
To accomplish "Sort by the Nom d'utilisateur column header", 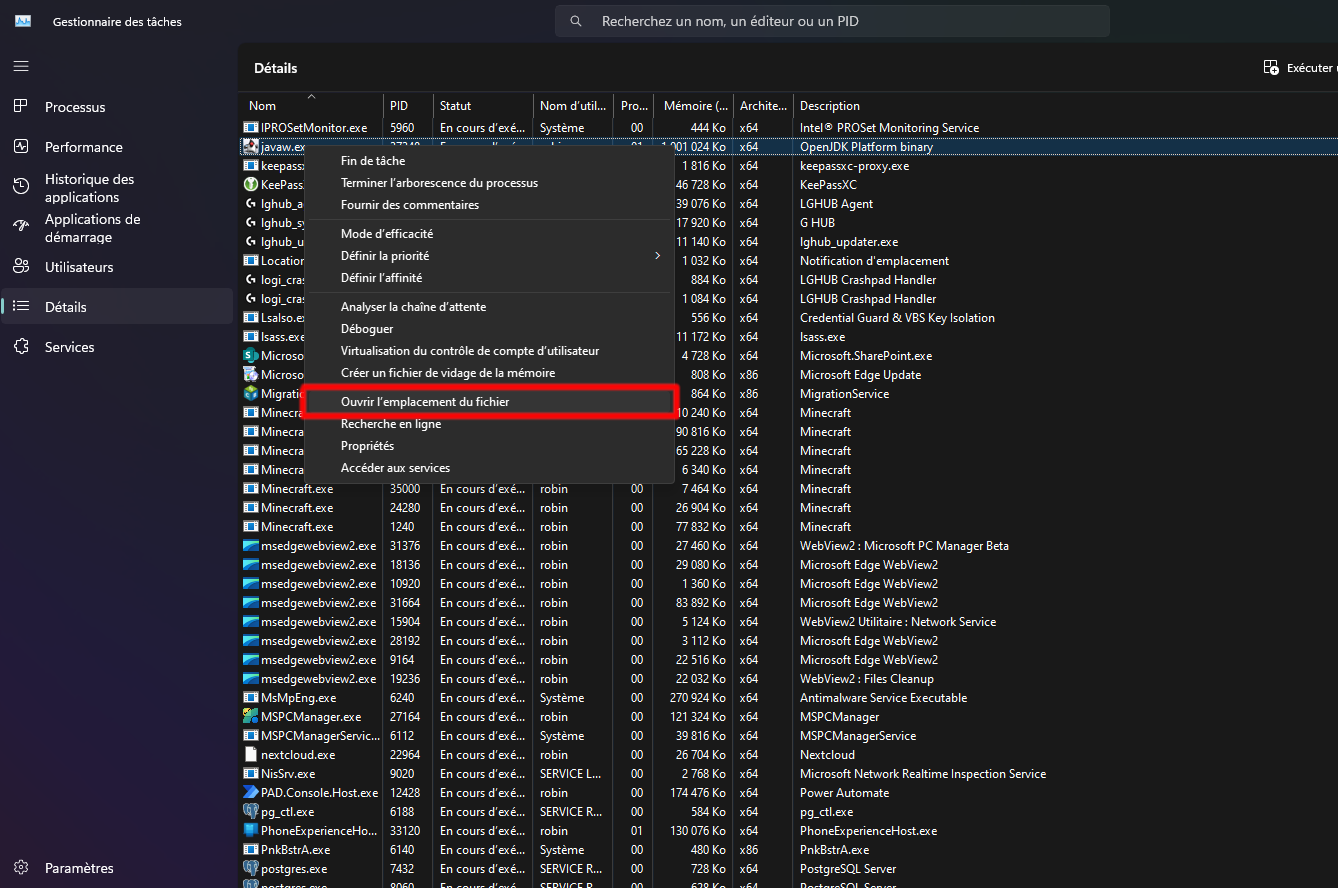I will click(574, 105).
